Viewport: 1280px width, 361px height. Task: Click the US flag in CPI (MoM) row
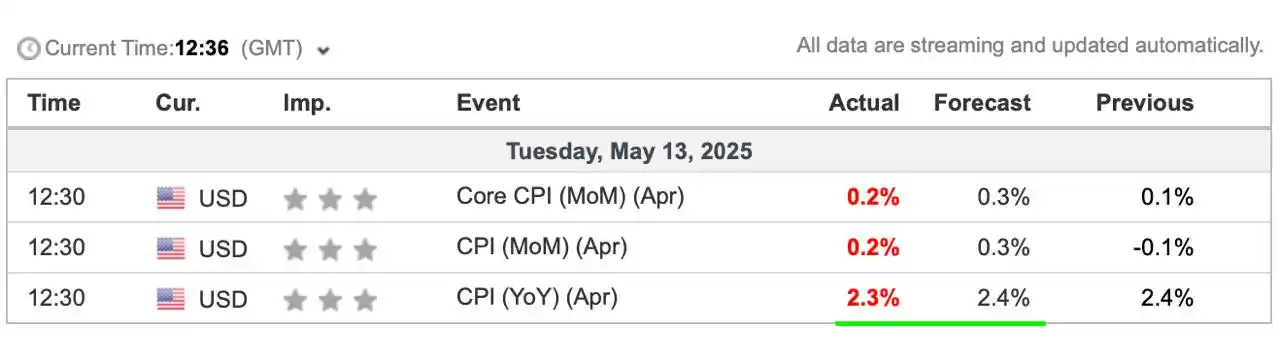171,249
